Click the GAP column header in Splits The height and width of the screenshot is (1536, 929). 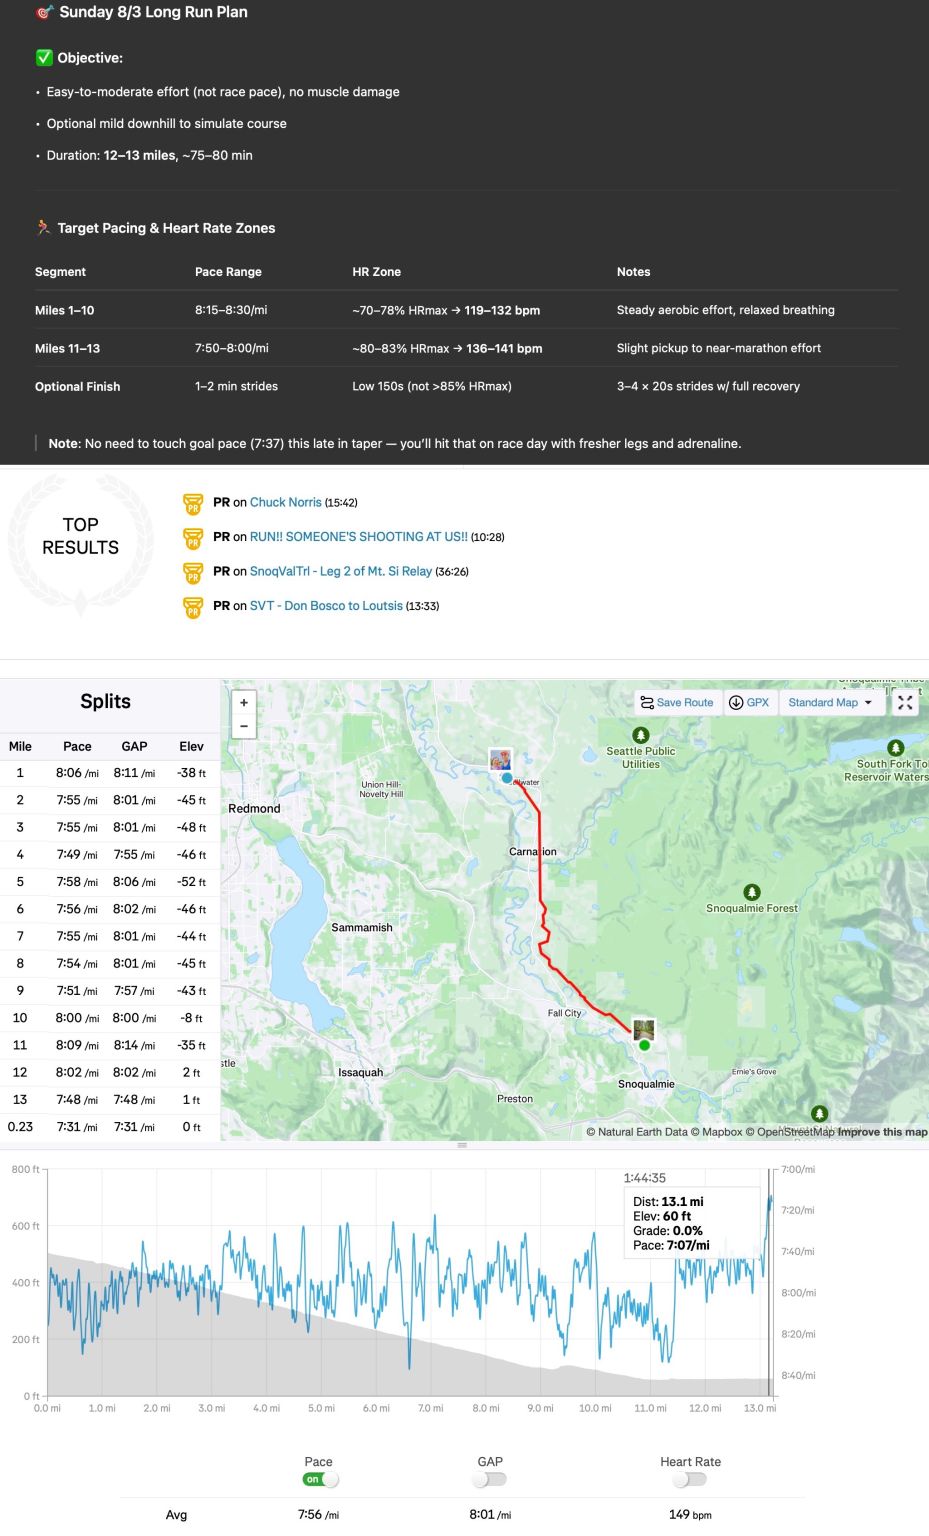[x=134, y=746]
